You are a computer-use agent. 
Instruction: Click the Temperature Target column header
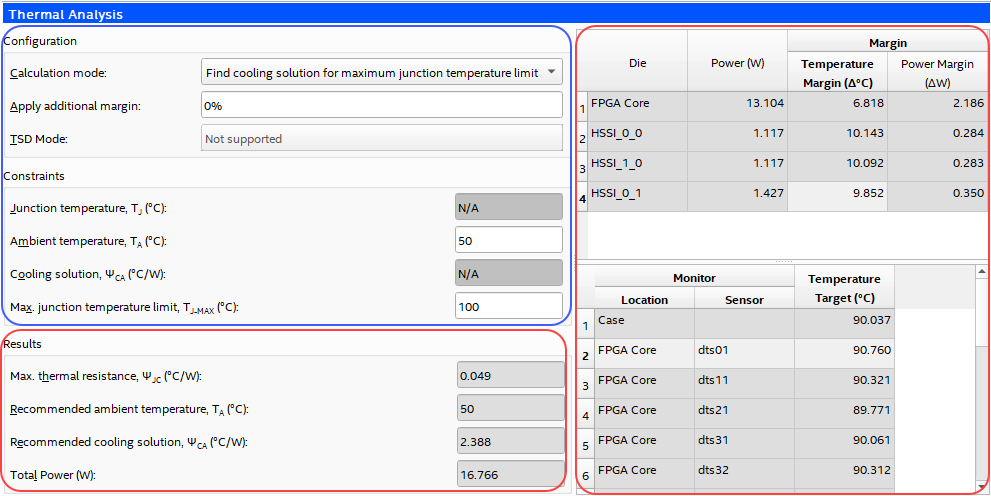point(844,288)
